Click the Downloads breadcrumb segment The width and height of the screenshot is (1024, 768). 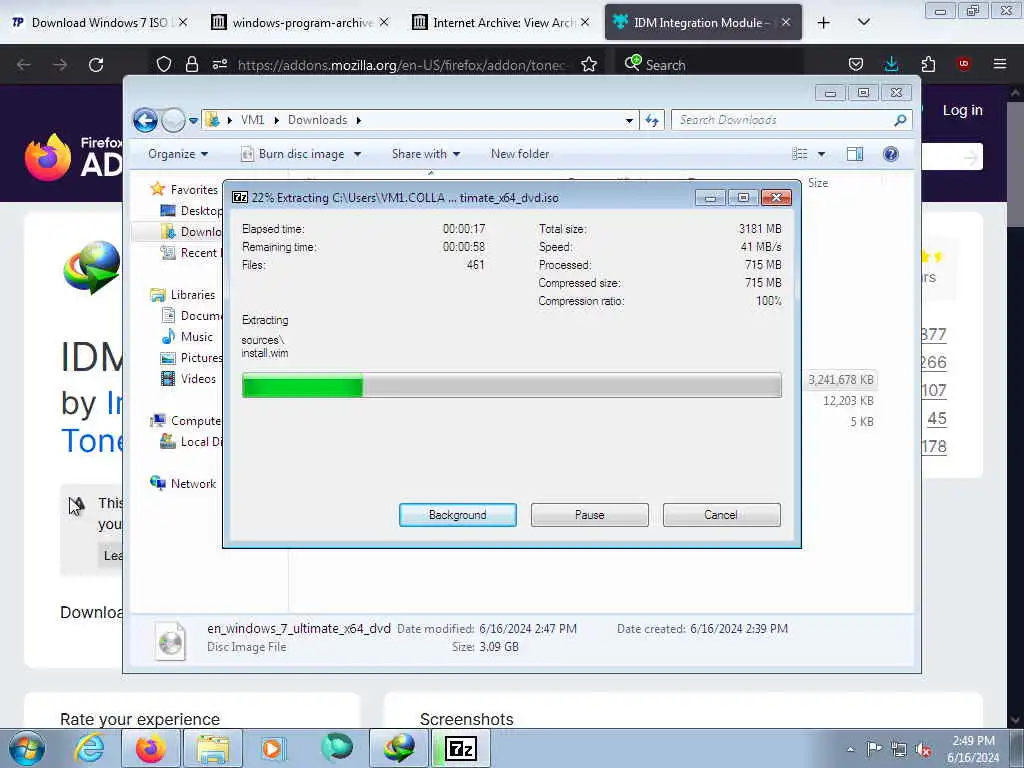coord(317,120)
